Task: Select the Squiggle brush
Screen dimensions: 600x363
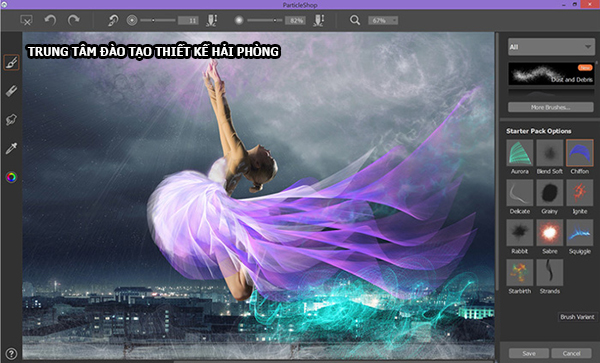Action: (580, 233)
